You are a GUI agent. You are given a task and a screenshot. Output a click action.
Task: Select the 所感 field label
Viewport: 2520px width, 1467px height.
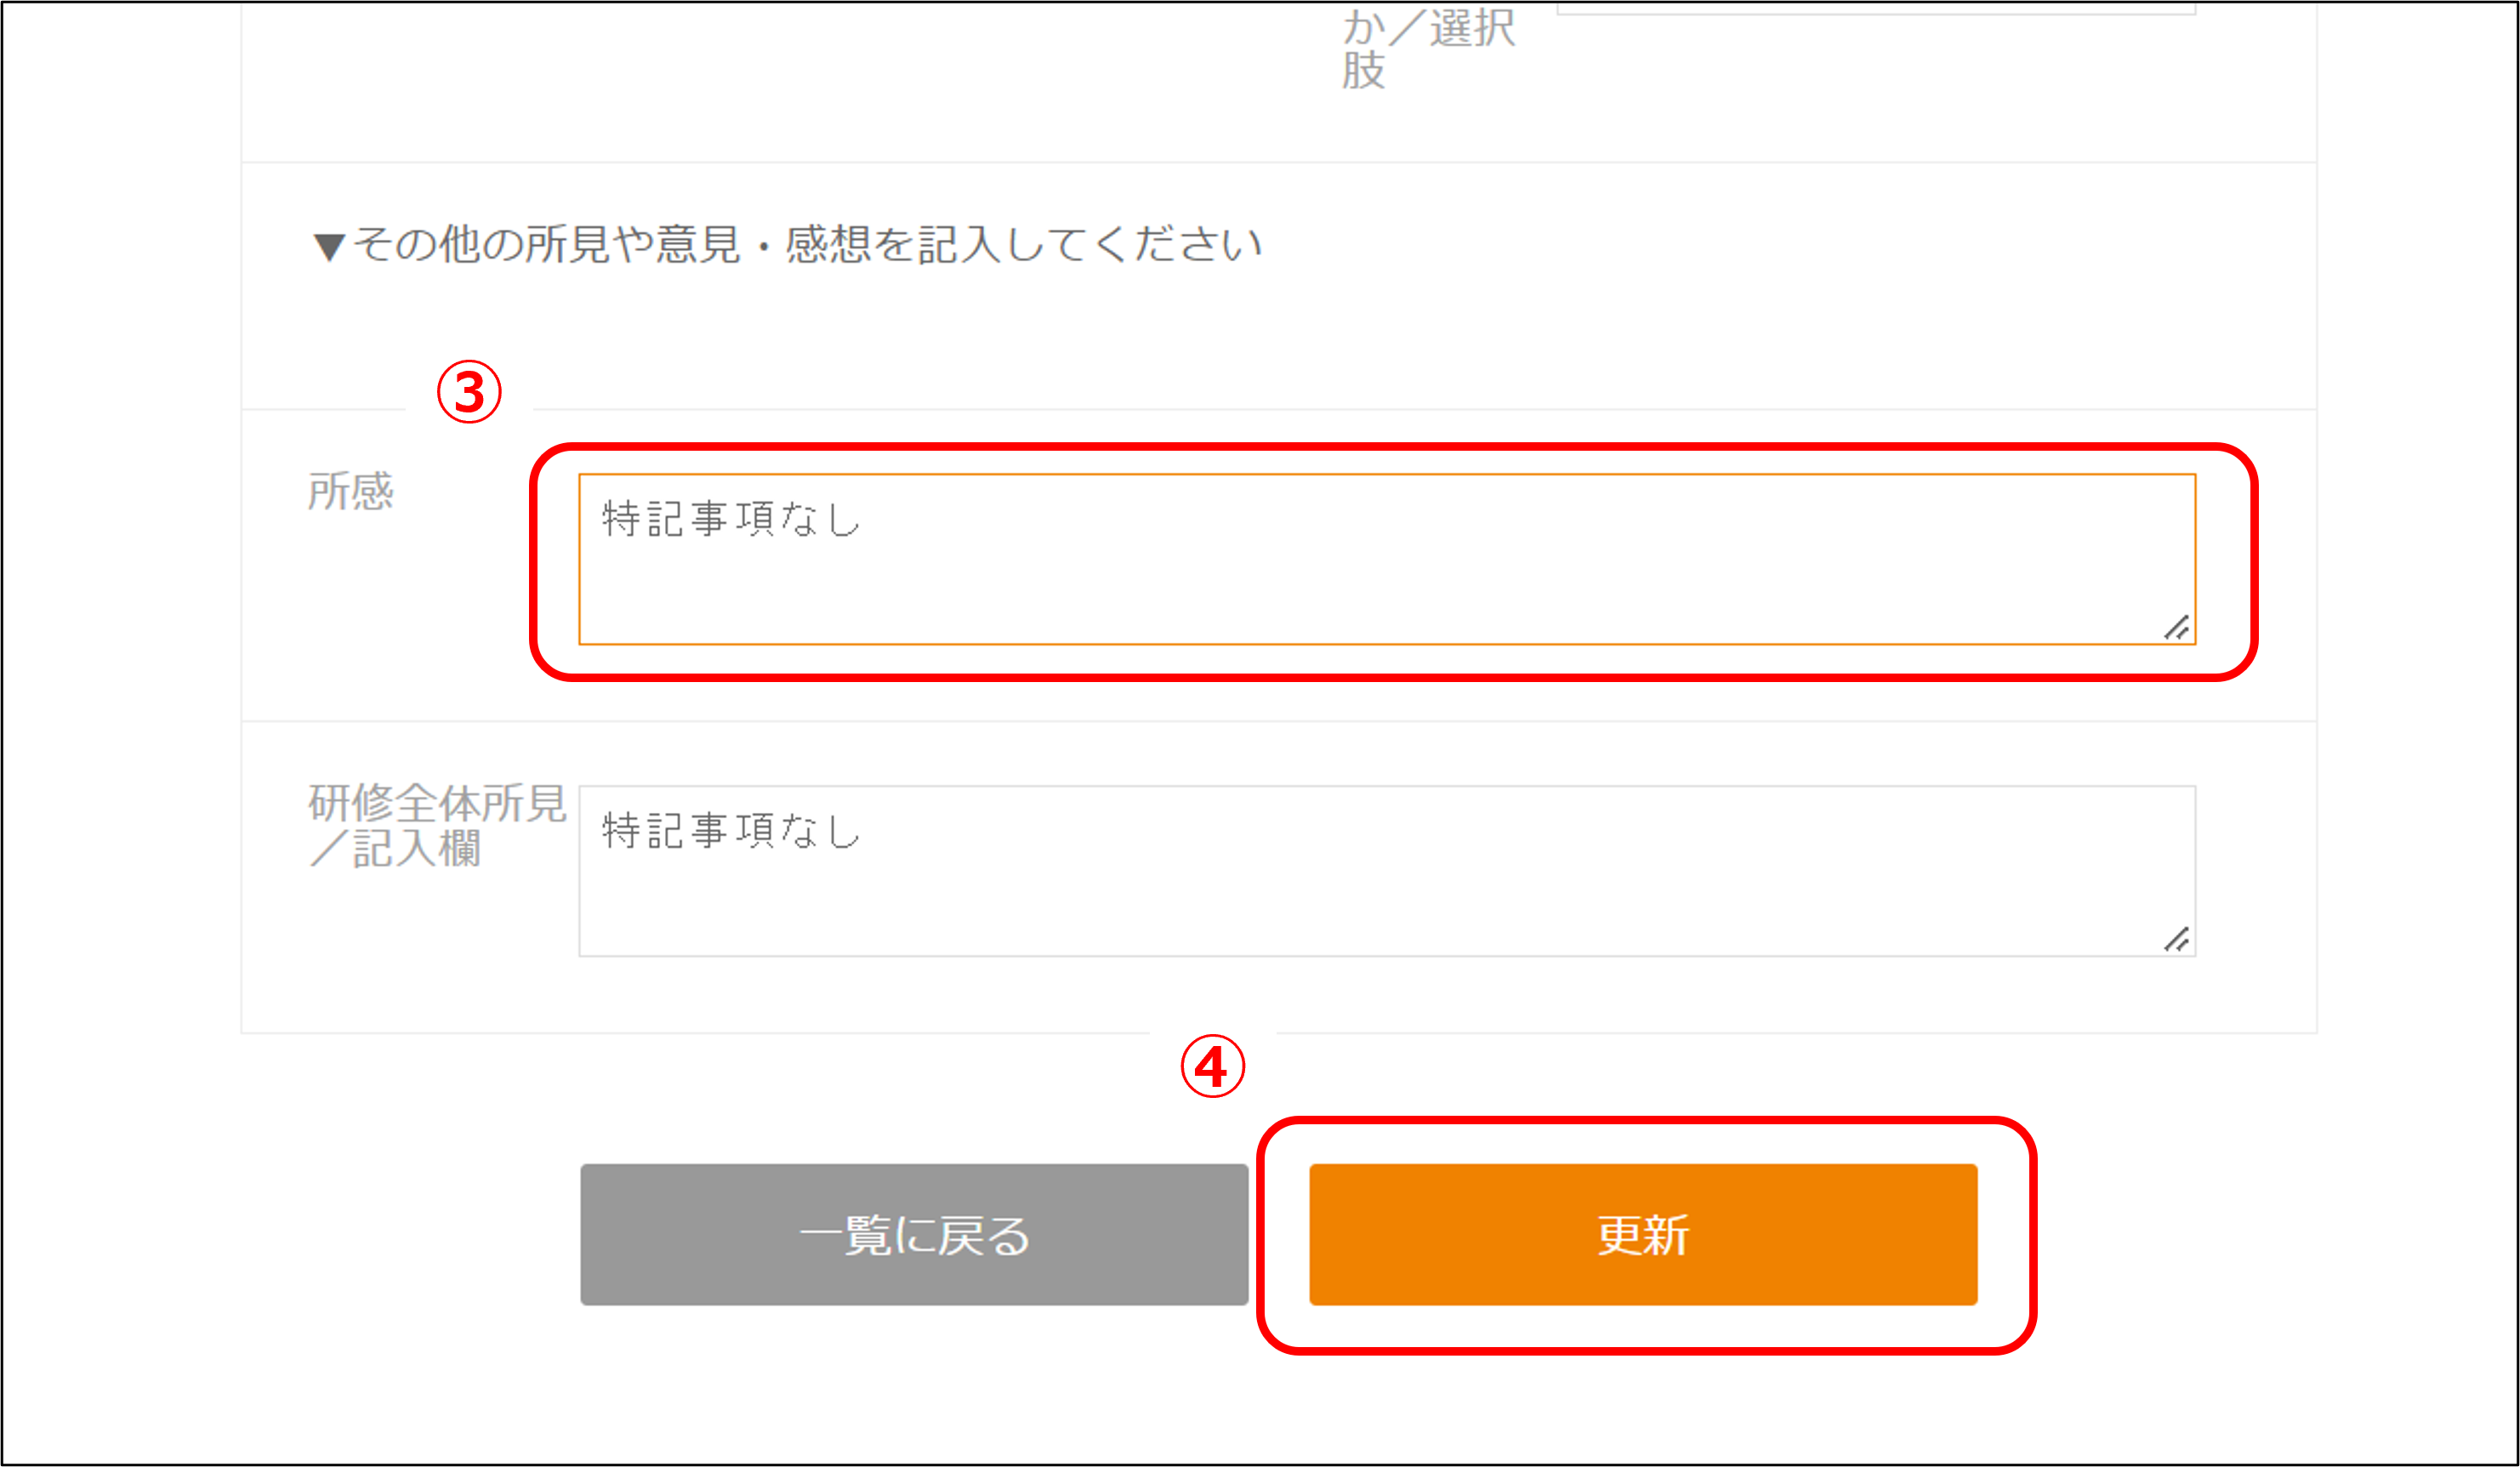(x=350, y=492)
